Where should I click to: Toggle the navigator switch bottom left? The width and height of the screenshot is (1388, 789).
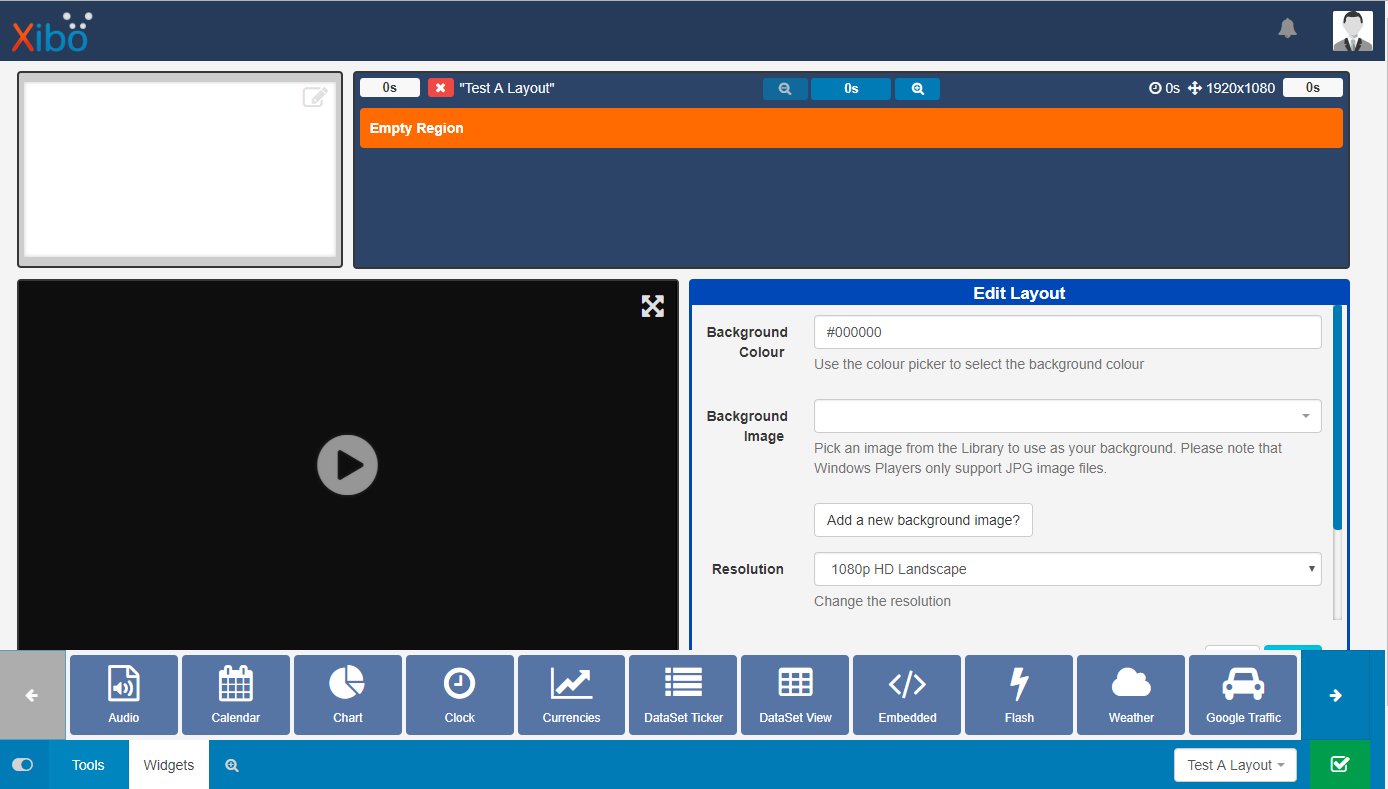click(22, 763)
